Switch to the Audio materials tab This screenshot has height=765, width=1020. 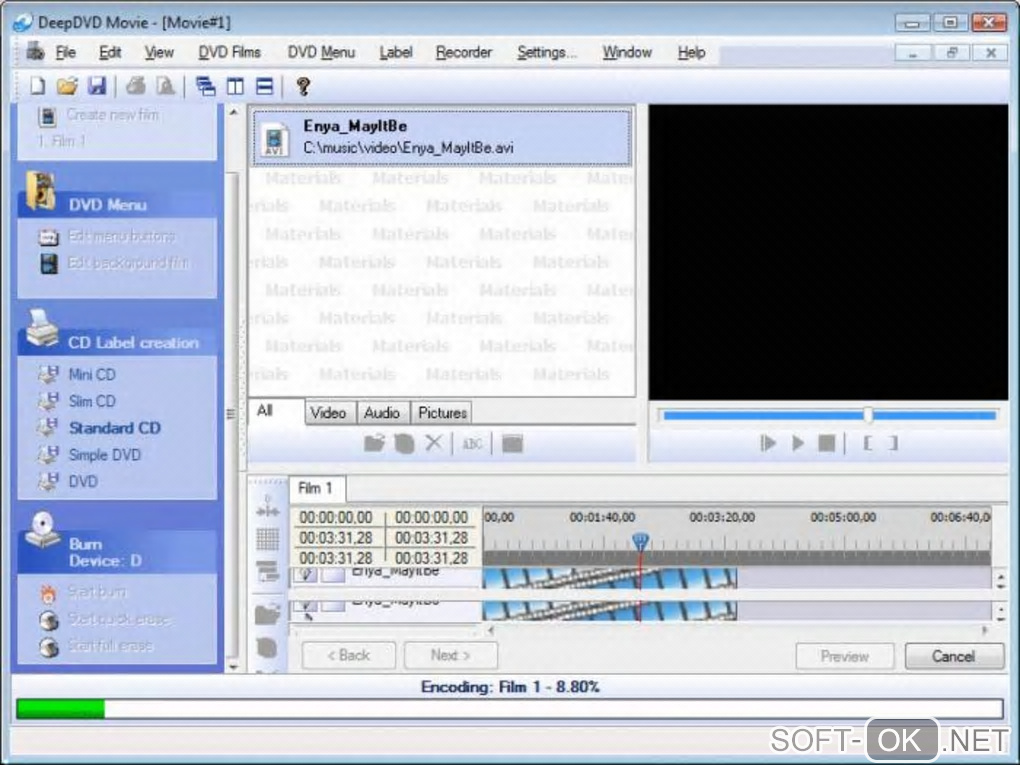pos(382,412)
